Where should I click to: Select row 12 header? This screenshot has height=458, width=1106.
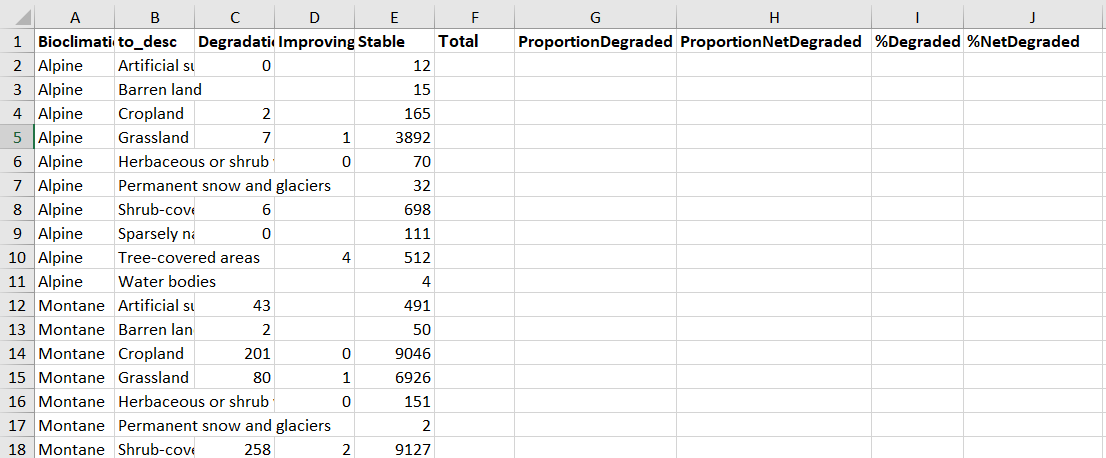(x=17, y=305)
